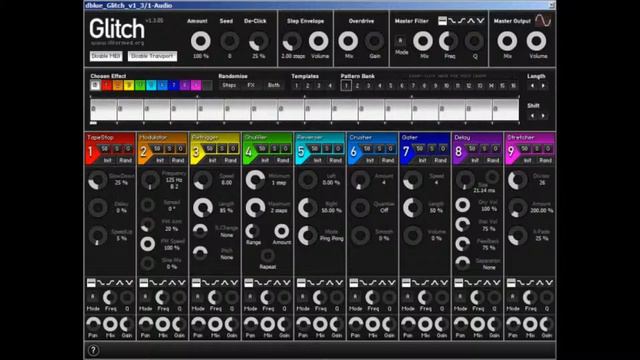
Task: Select master filter low-pass shape icon
Action: point(452,21)
